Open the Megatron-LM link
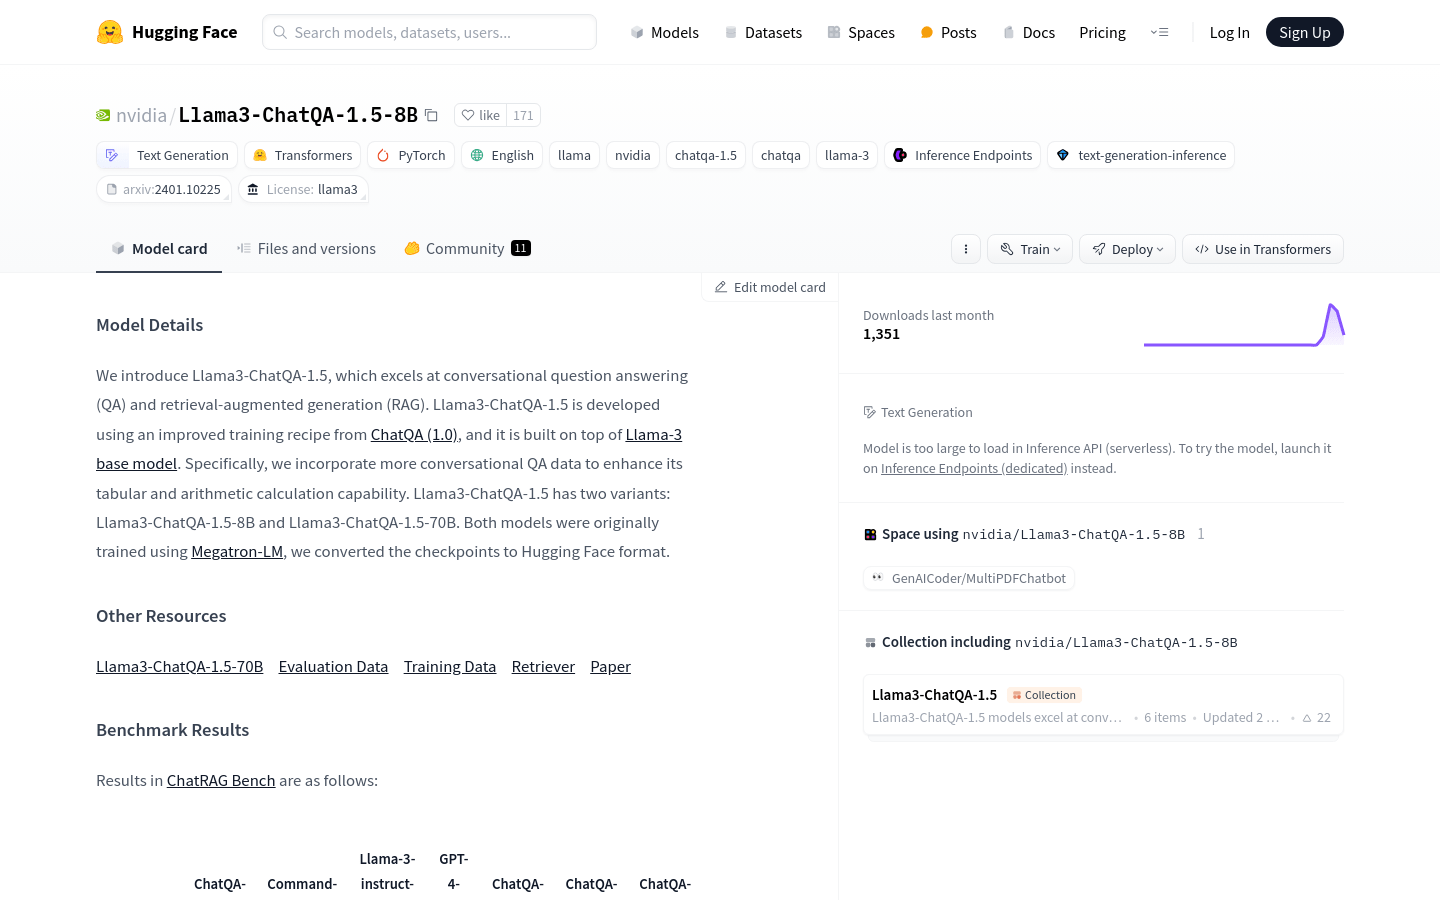1440x900 pixels. point(237,551)
